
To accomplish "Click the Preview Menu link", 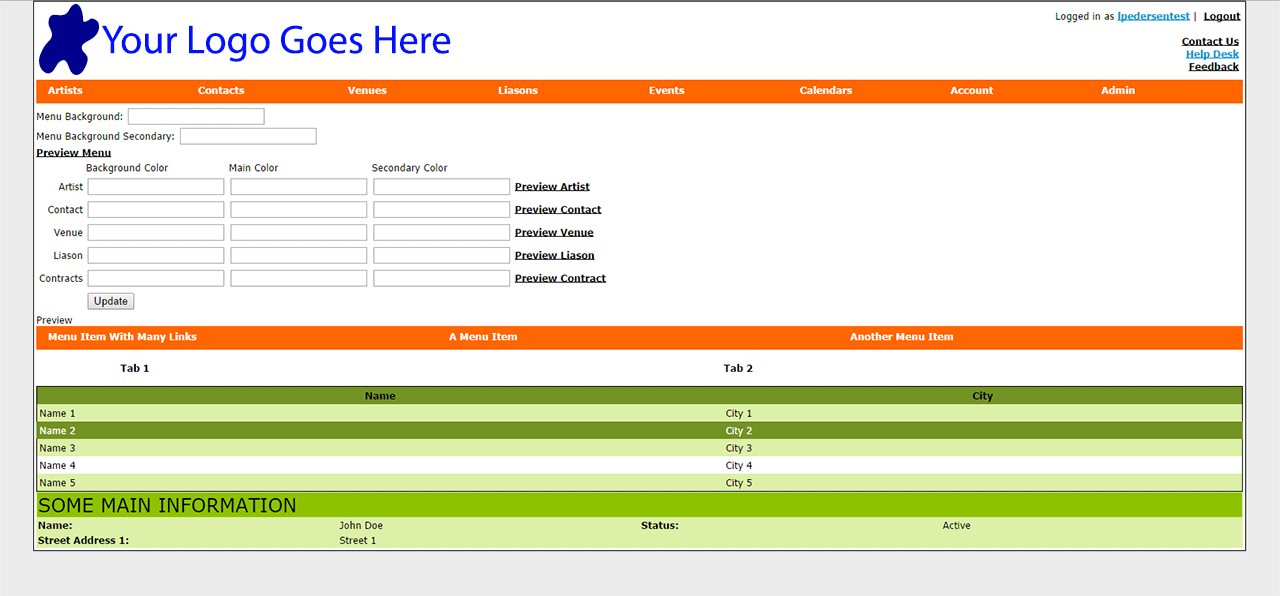I will [x=73, y=153].
